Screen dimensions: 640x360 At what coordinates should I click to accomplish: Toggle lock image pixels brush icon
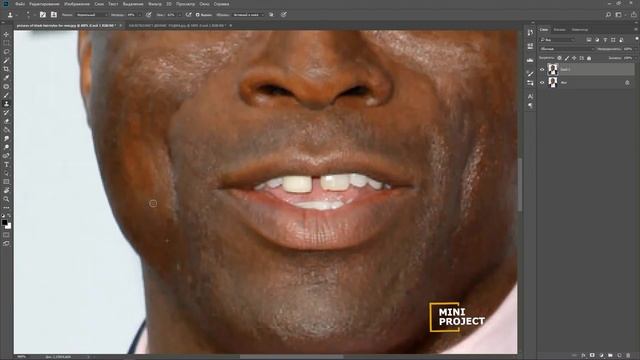(x=567, y=58)
